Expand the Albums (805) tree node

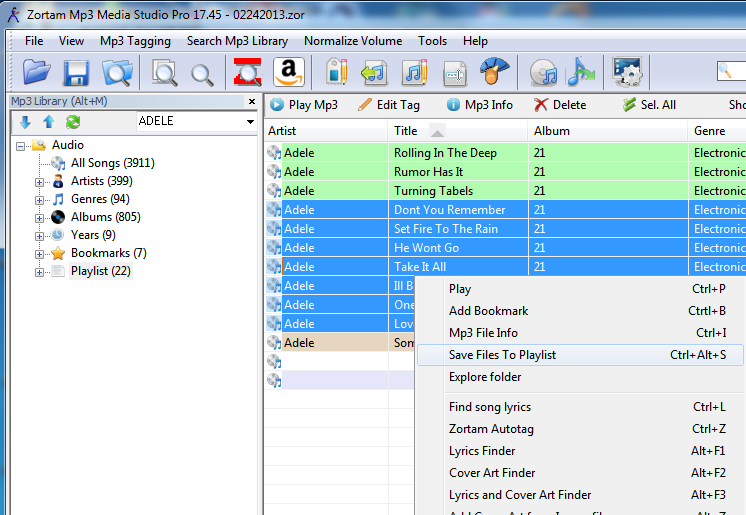click(x=40, y=217)
